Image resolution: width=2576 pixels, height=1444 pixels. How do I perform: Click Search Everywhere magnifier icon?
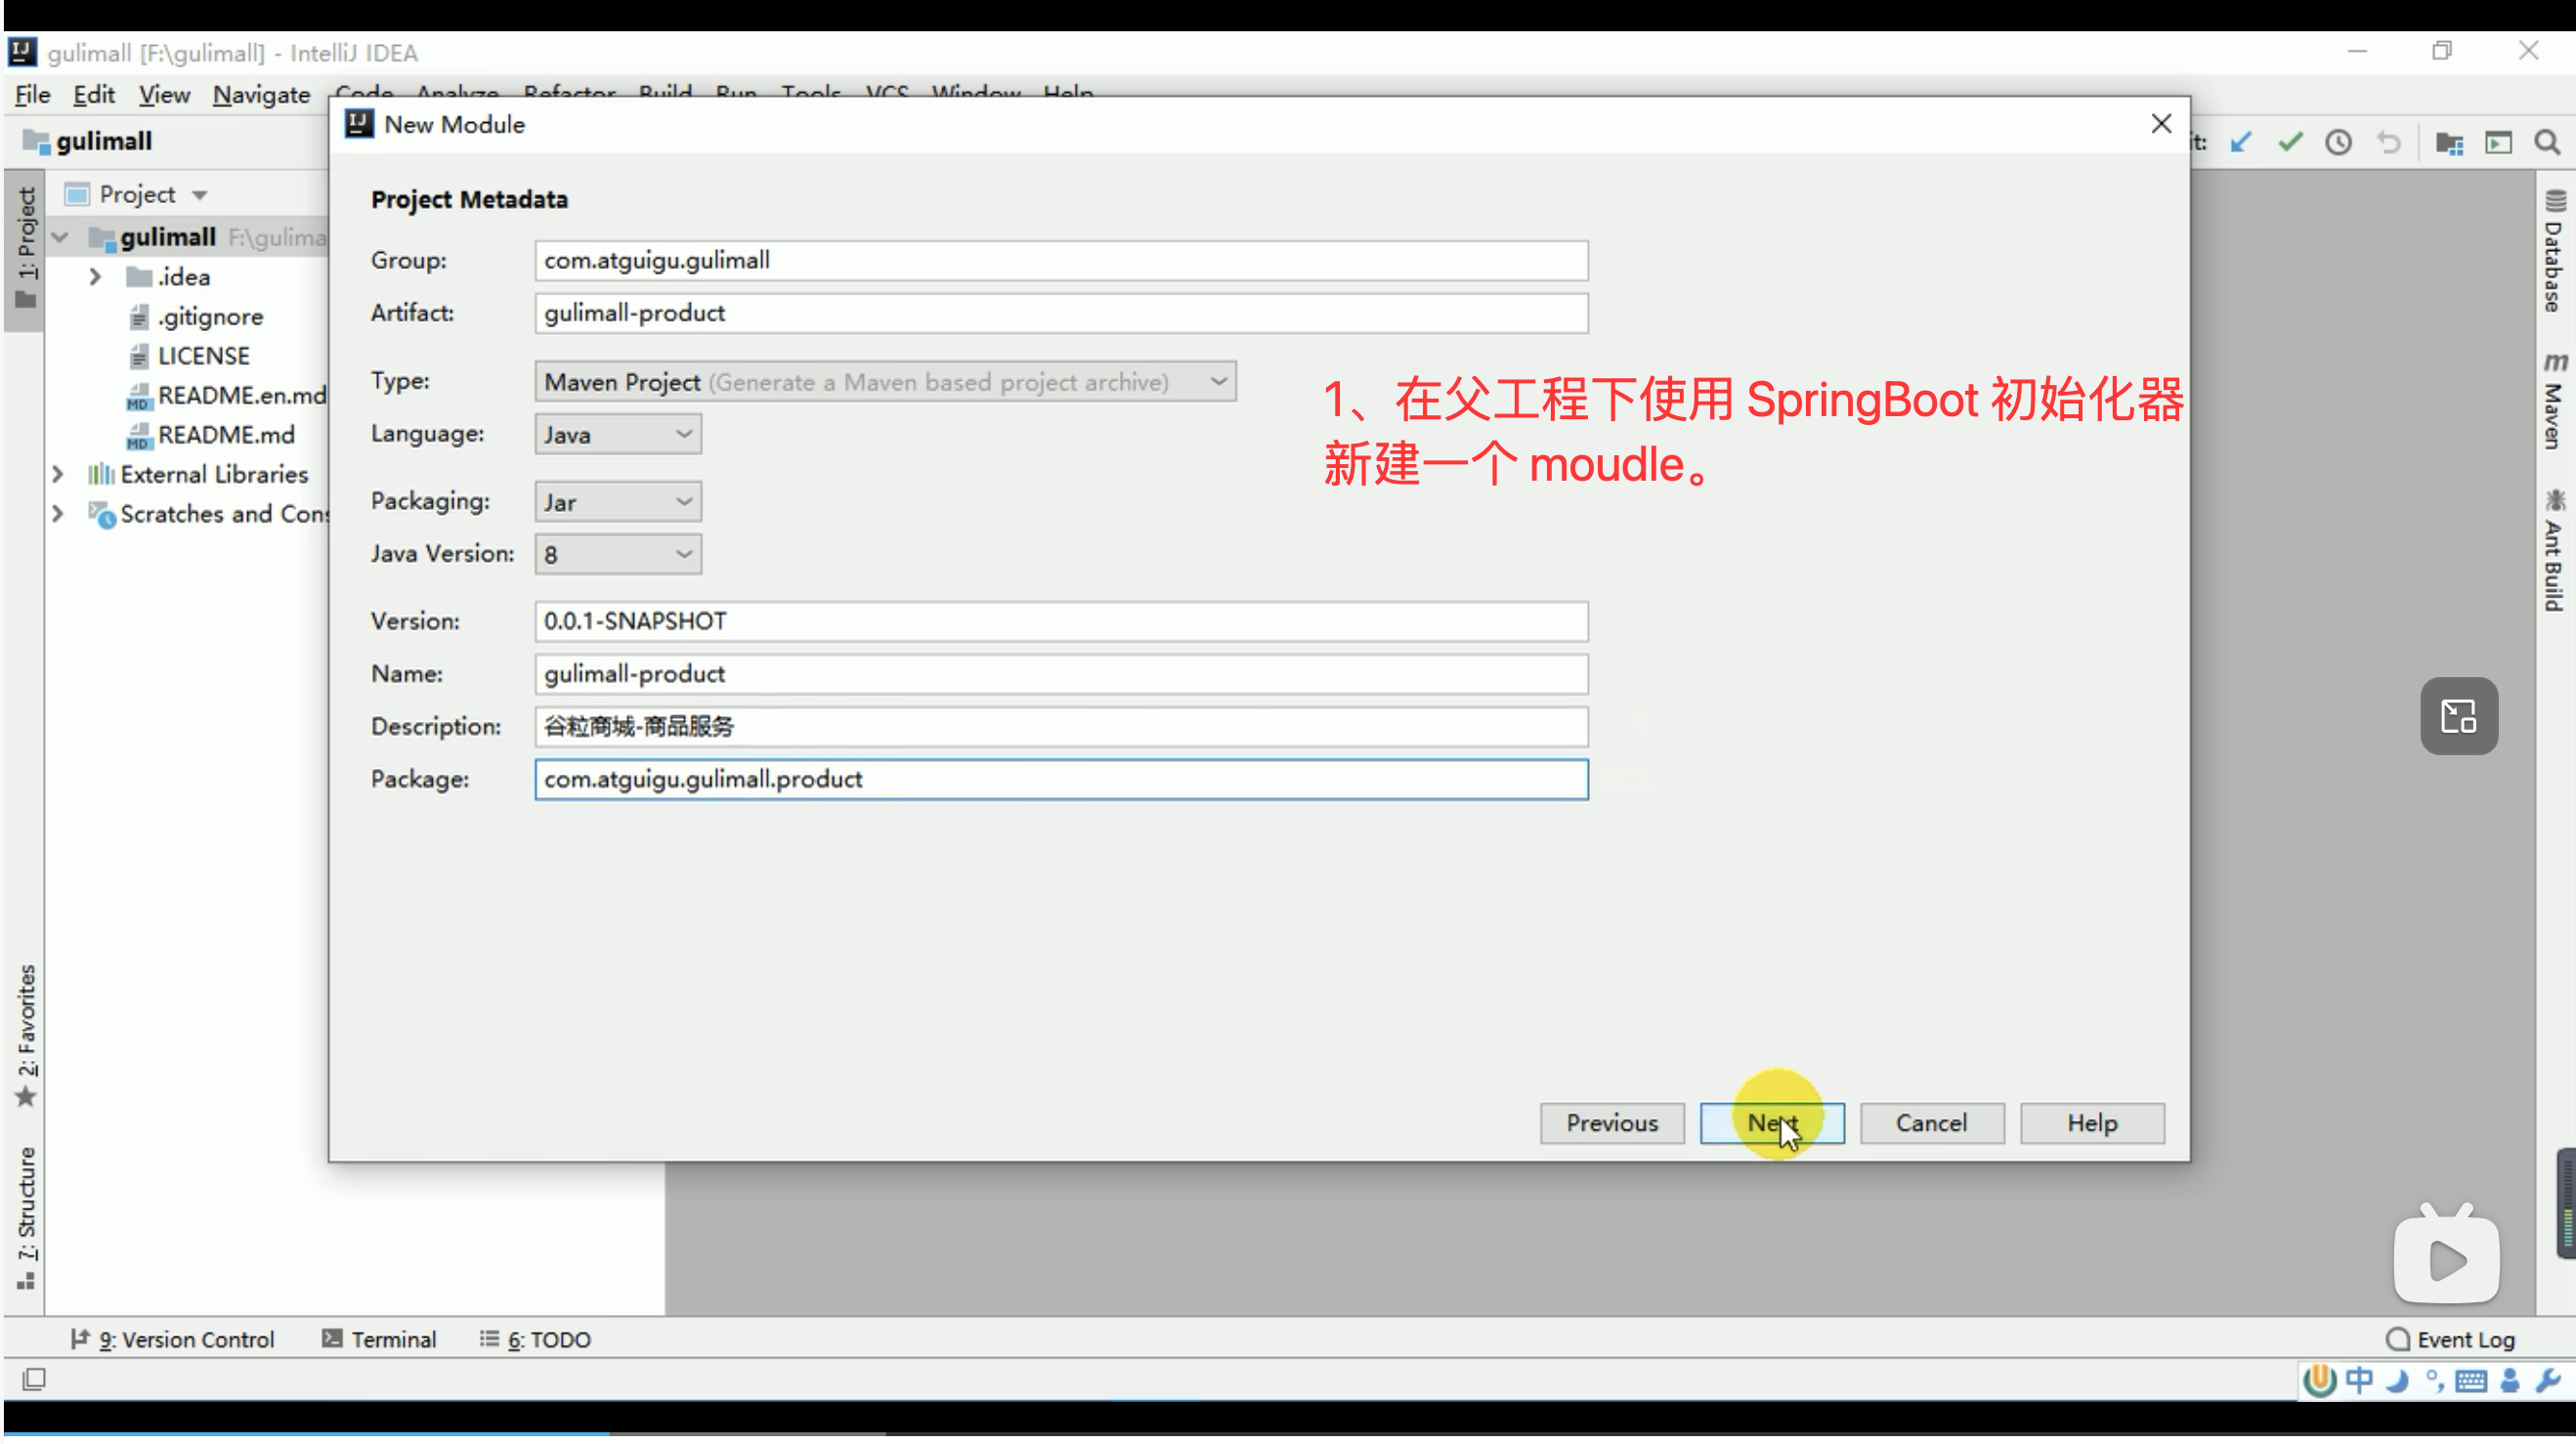pyautogui.click(x=2547, y=142)
